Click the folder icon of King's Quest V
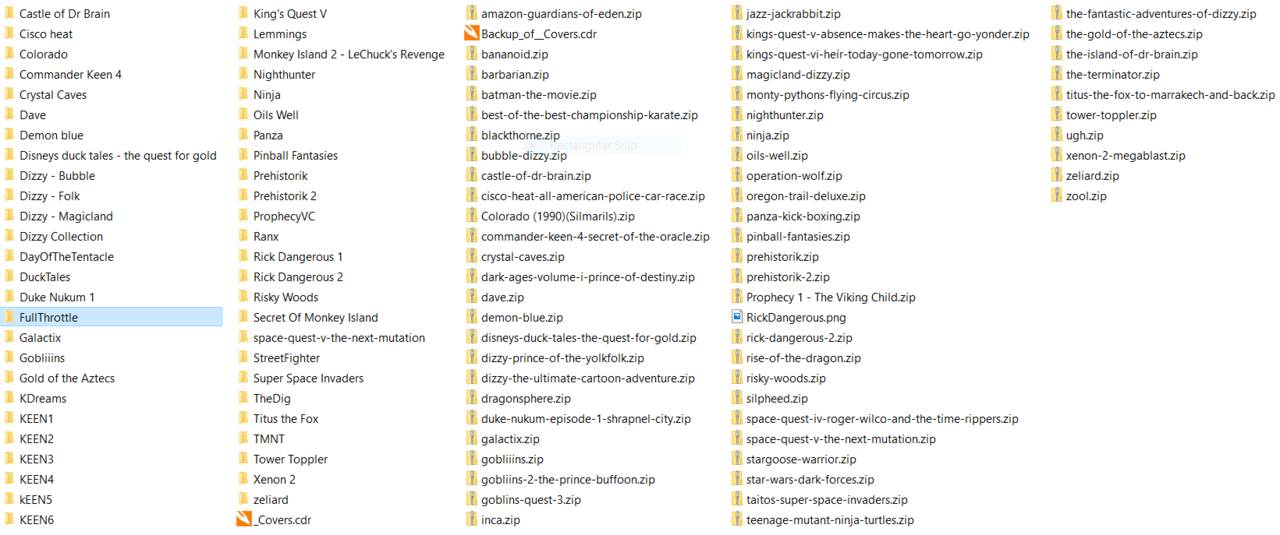 click(243, 14)
